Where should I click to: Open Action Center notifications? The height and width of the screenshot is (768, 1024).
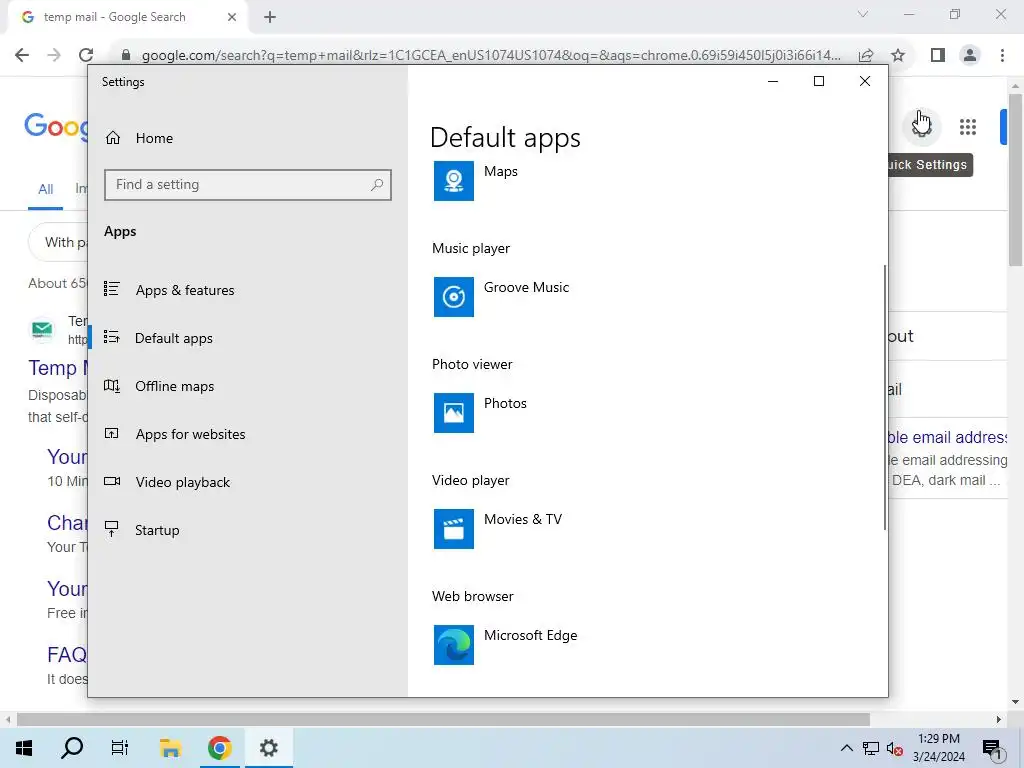[991, 748]
